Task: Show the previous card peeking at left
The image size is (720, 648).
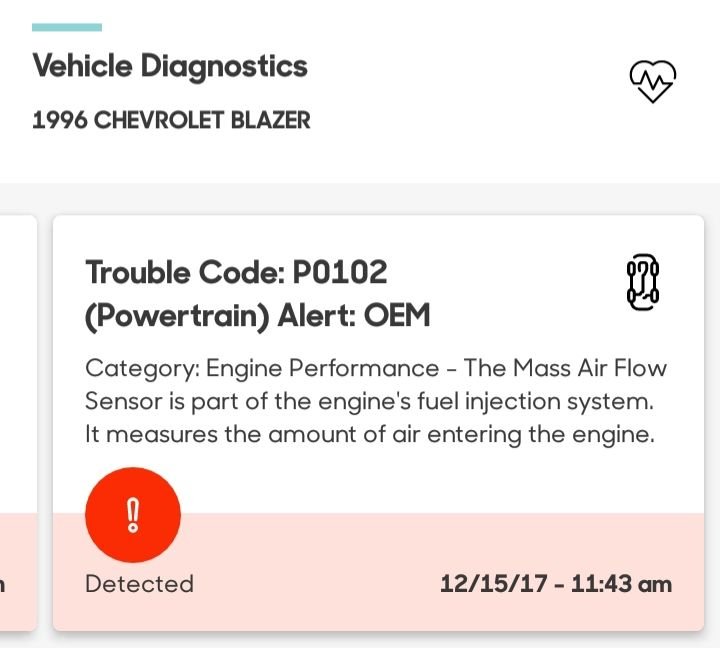Action: [18, 420]
